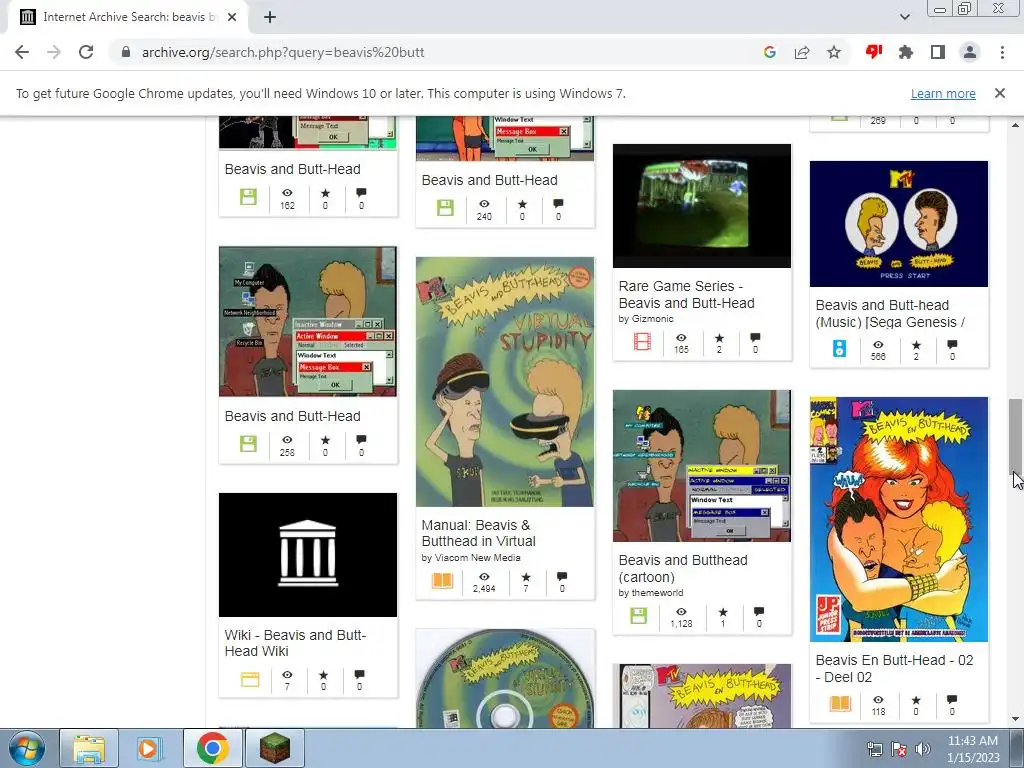Open the Extensions puzzle-piece menu
Viewport: 1024px width, 768px height.
[906, 52]
